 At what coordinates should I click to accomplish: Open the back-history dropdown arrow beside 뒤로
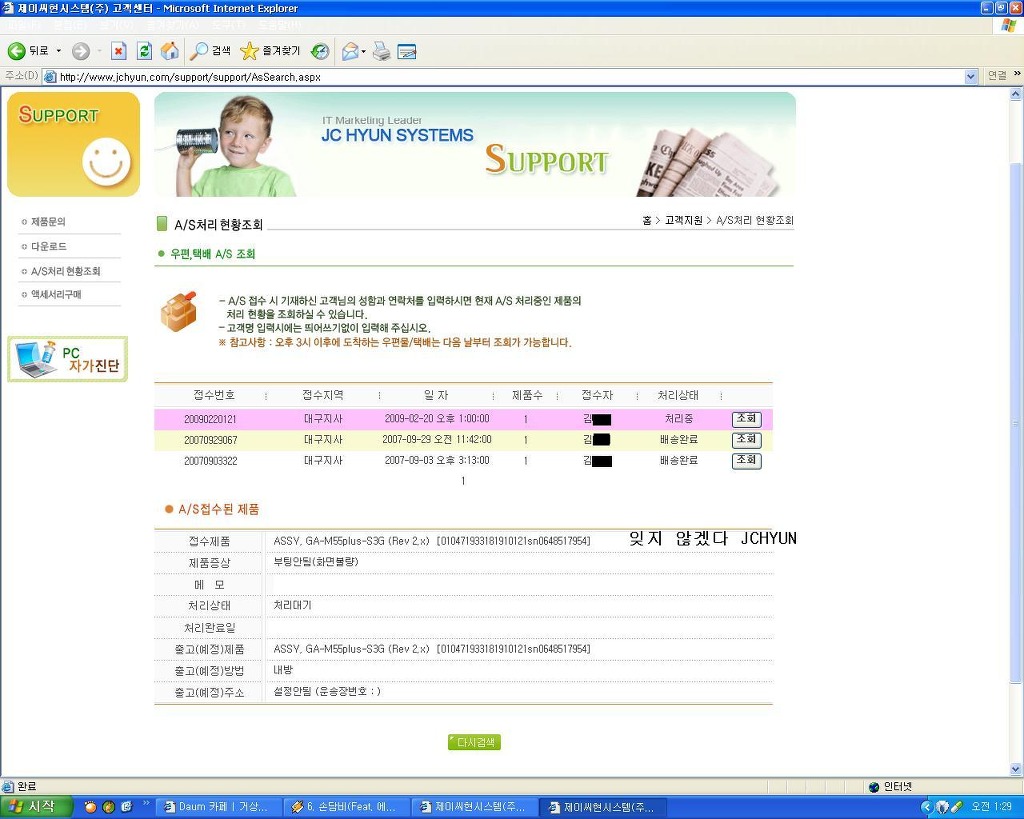point(59,51)
